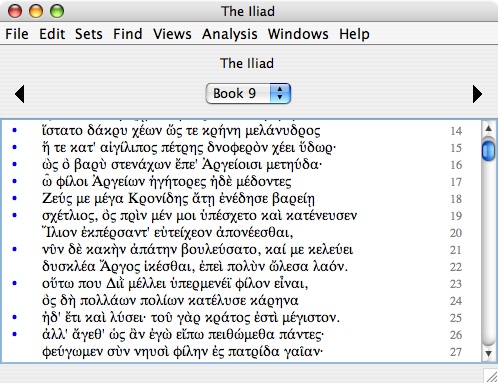The width and height of the screenshot is (498, 383).
Task: Select line beginning 'ἠδ' ἔτι καὶ λύσει'
Action: [191, 317]
